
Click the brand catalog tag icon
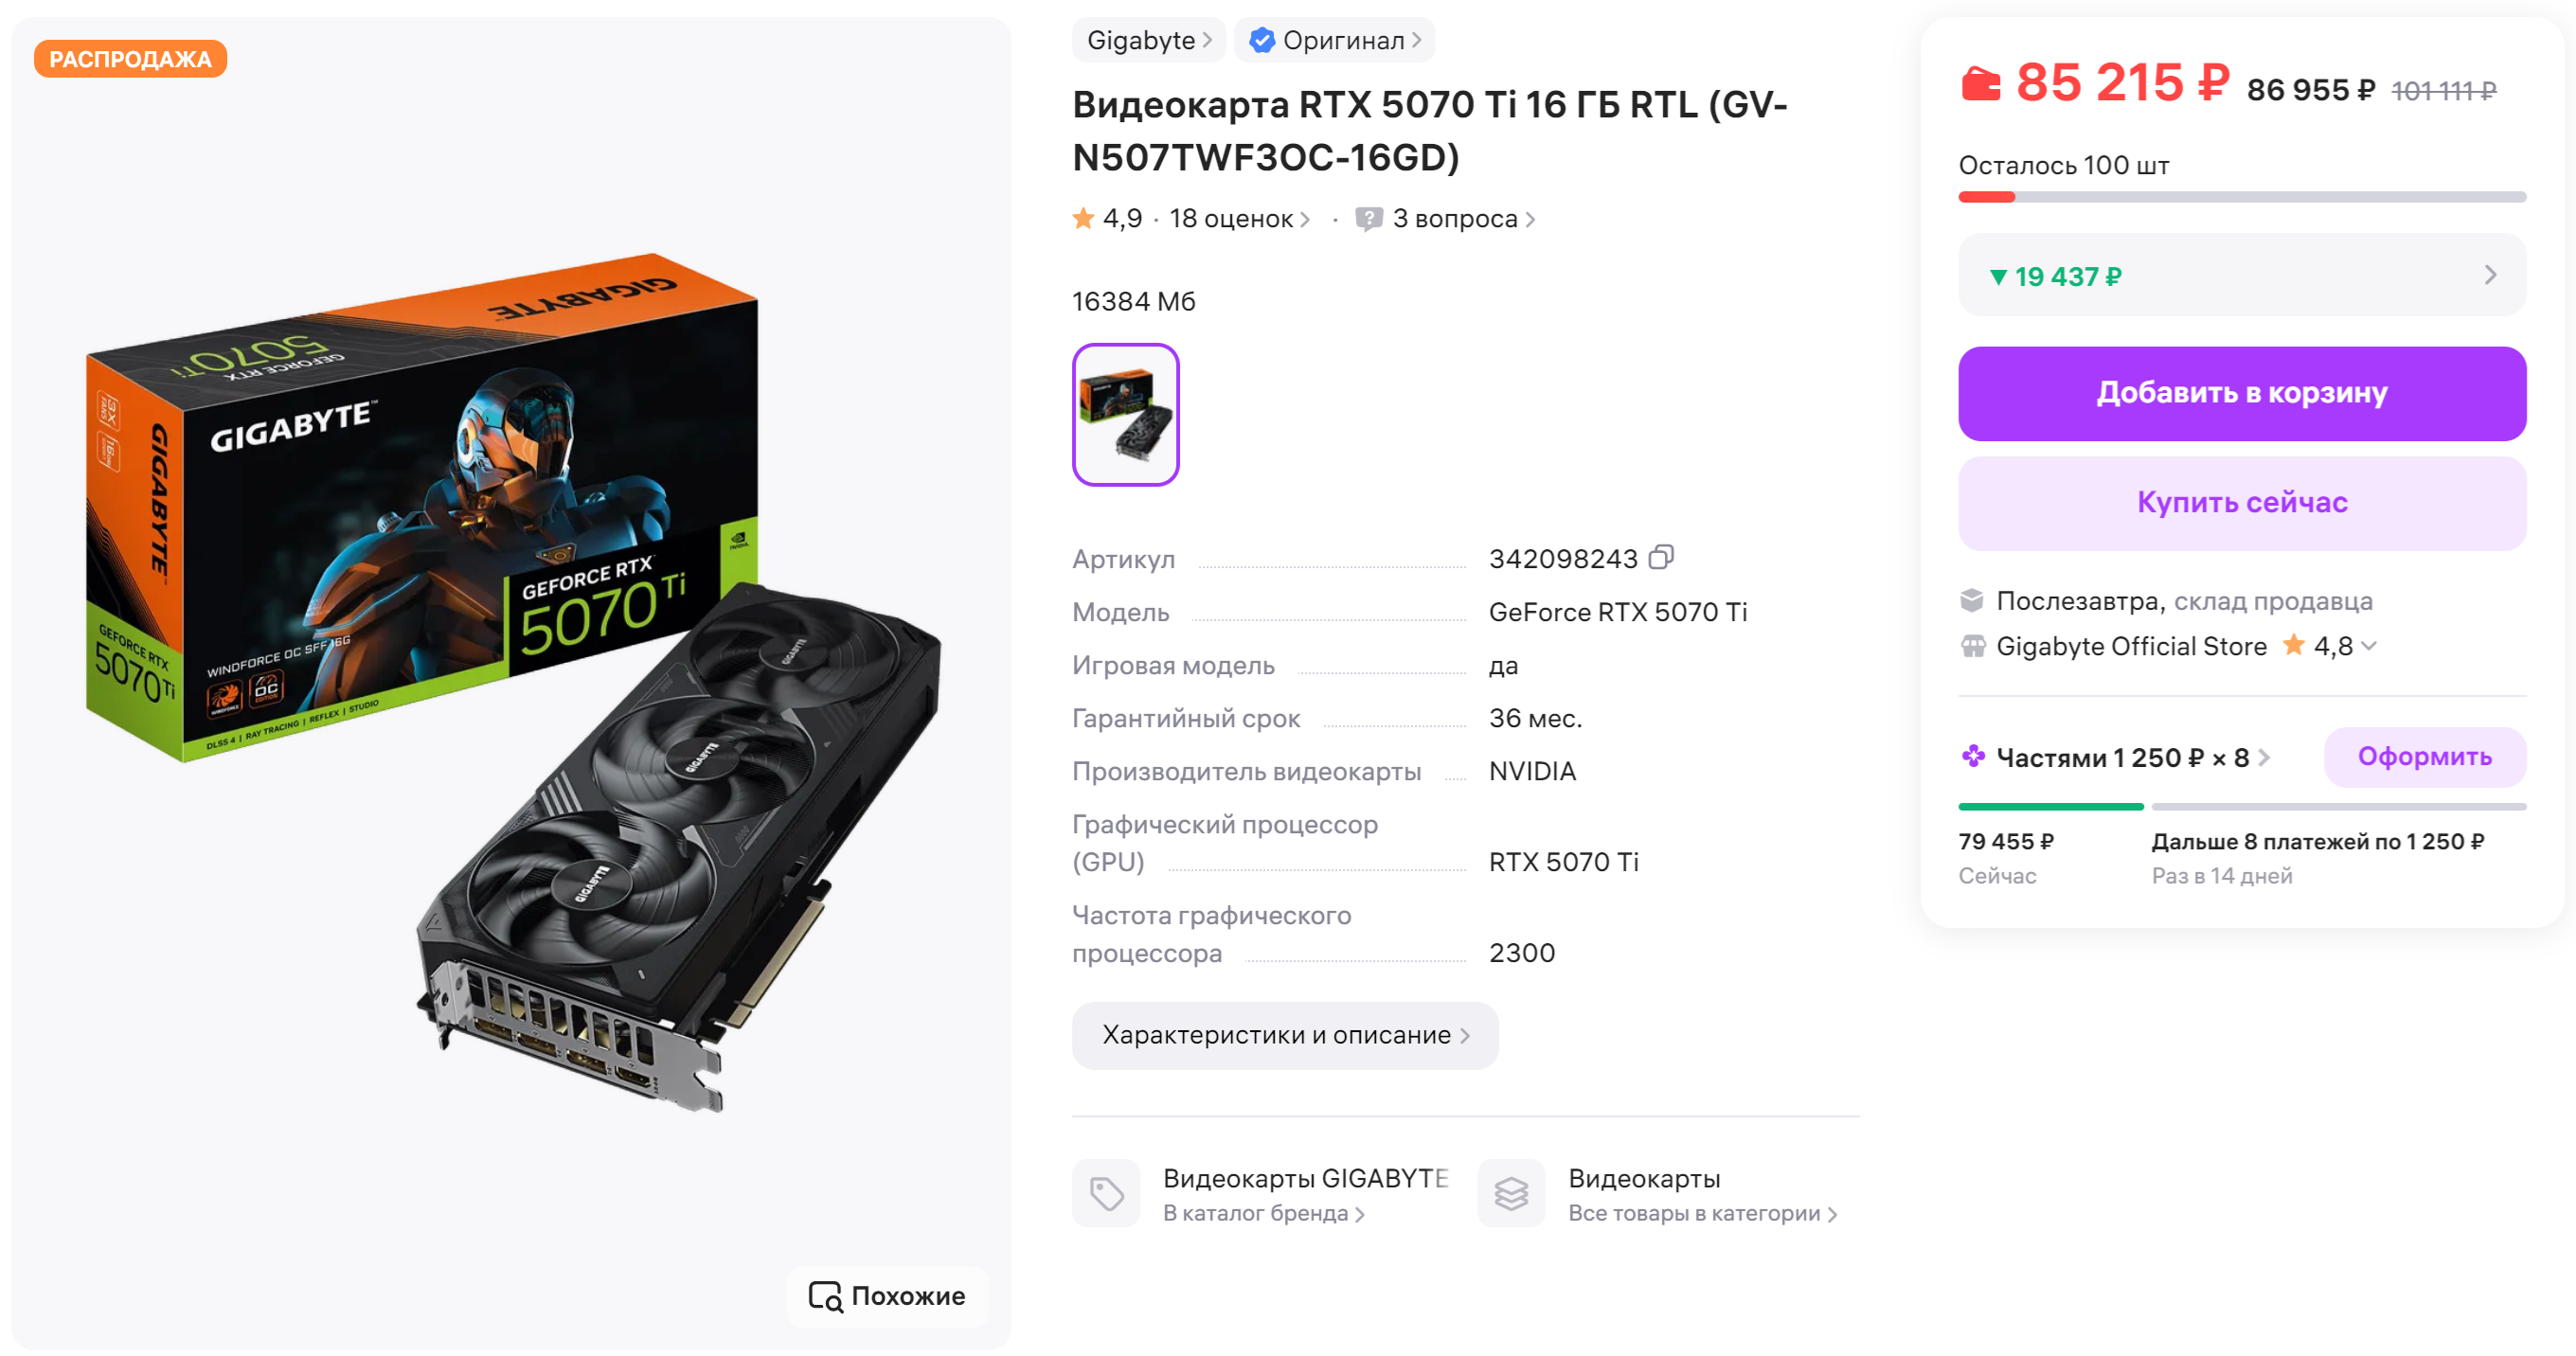click(x=1106, y=1193)
